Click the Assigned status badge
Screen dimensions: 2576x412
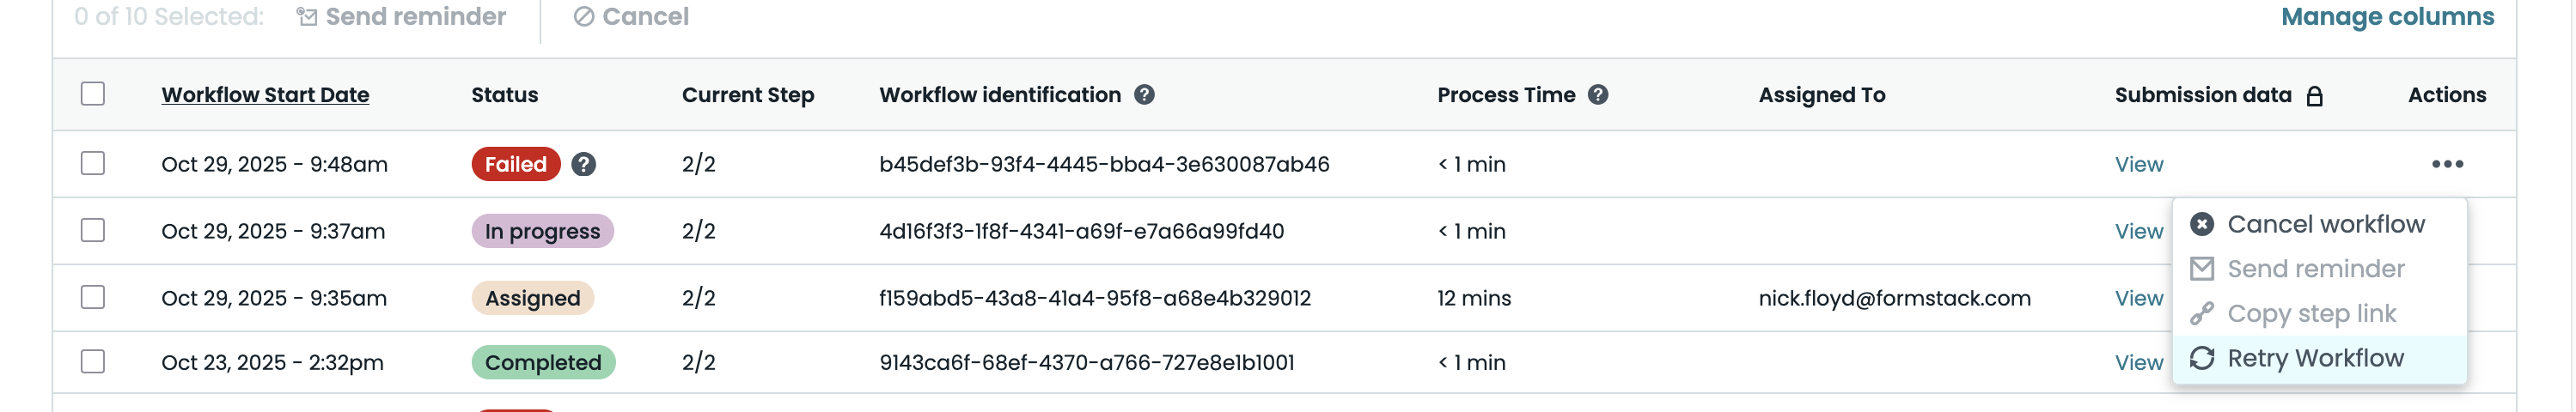click(x=532, y=298)
